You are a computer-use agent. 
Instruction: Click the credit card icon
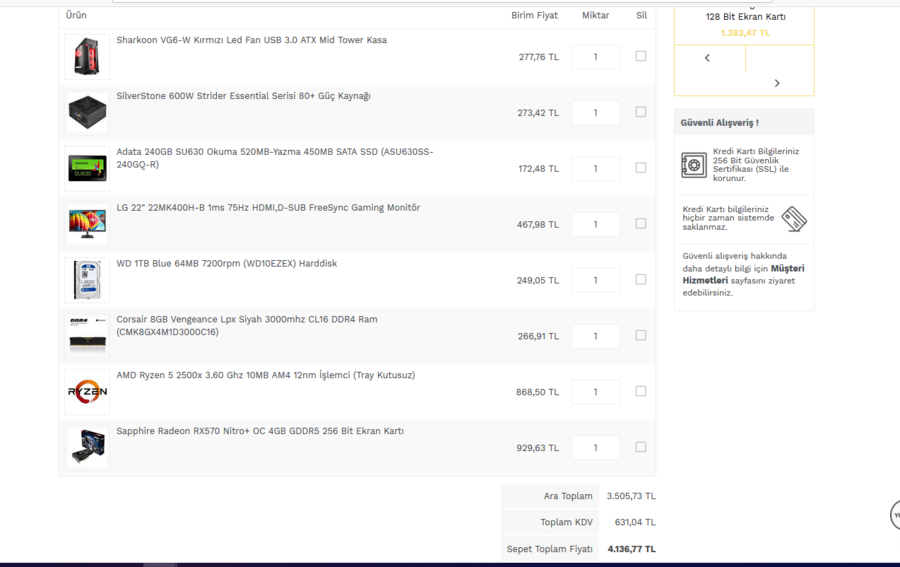794,219
